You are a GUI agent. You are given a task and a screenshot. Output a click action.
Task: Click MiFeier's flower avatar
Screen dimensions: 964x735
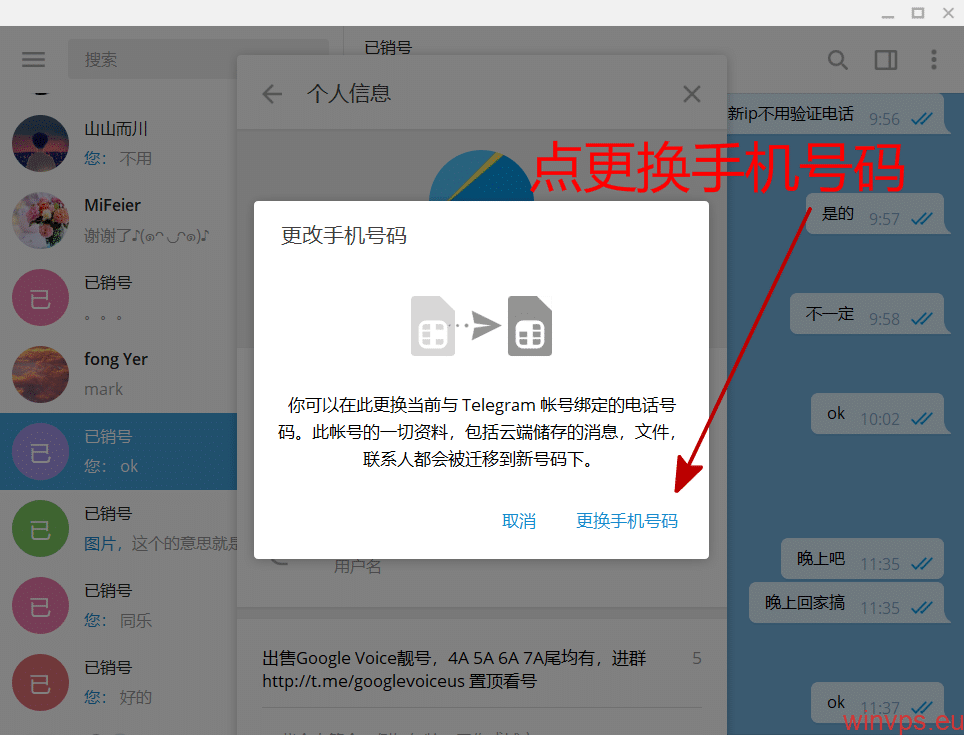(x=41, y=220)
